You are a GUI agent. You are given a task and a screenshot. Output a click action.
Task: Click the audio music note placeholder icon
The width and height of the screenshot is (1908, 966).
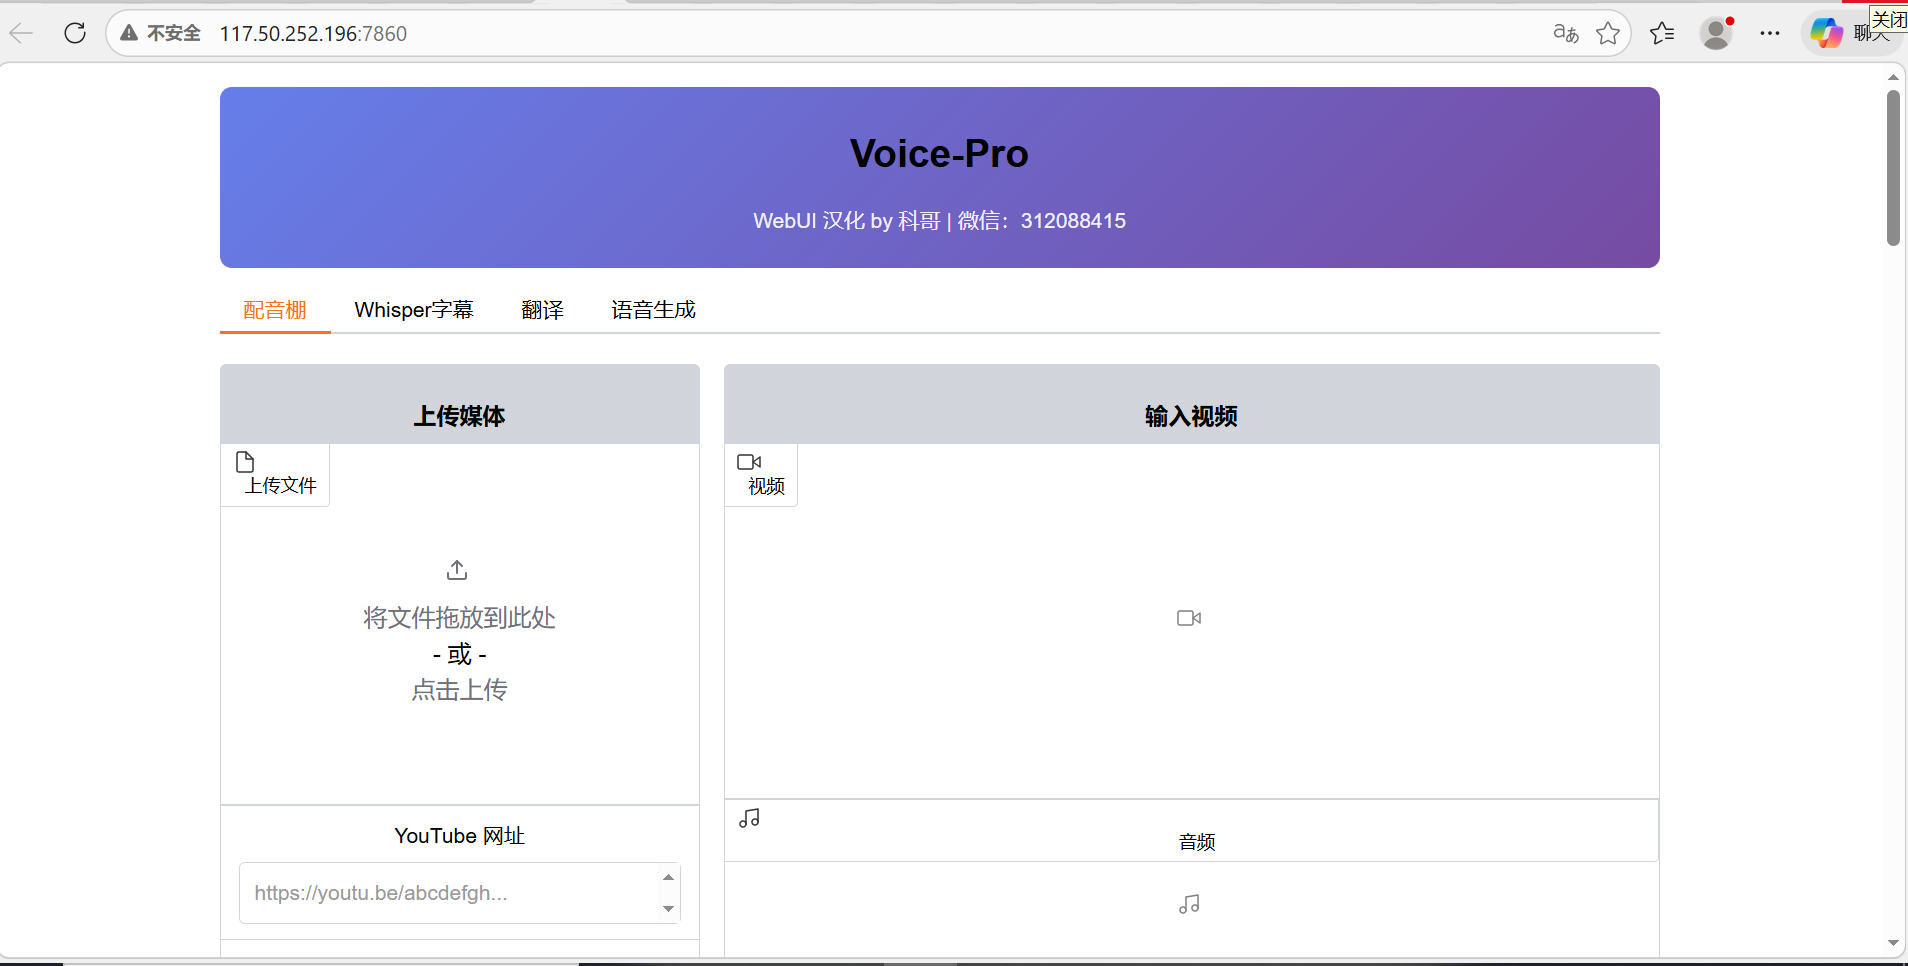click(x=1188, y=904)
